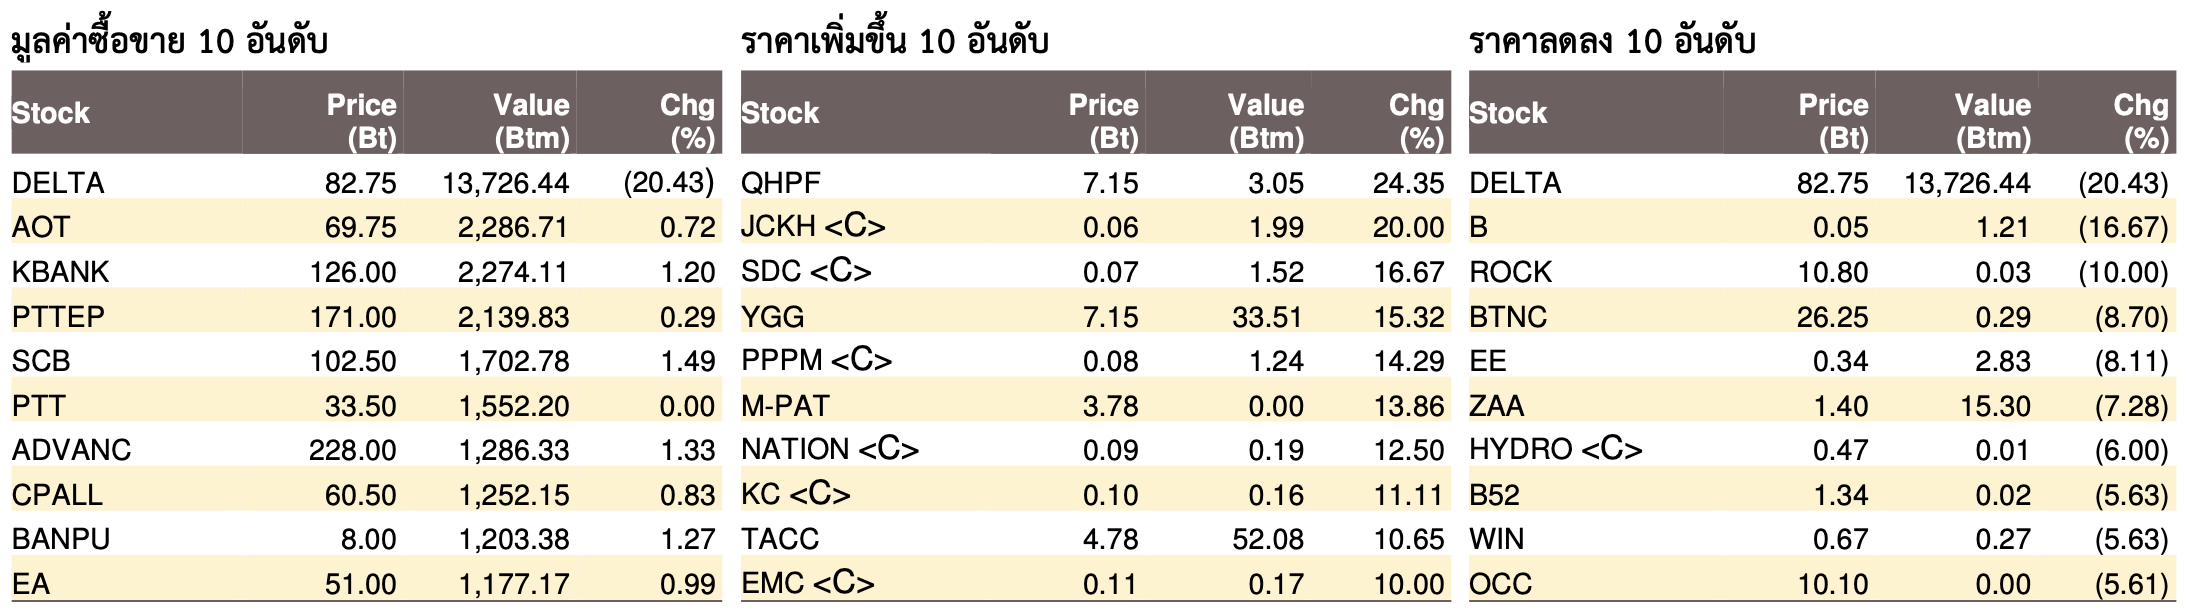The width and height of the screenshot is (2186, 612).
Task: Click HYDRO <C> in losers list
Action: 1556,450
